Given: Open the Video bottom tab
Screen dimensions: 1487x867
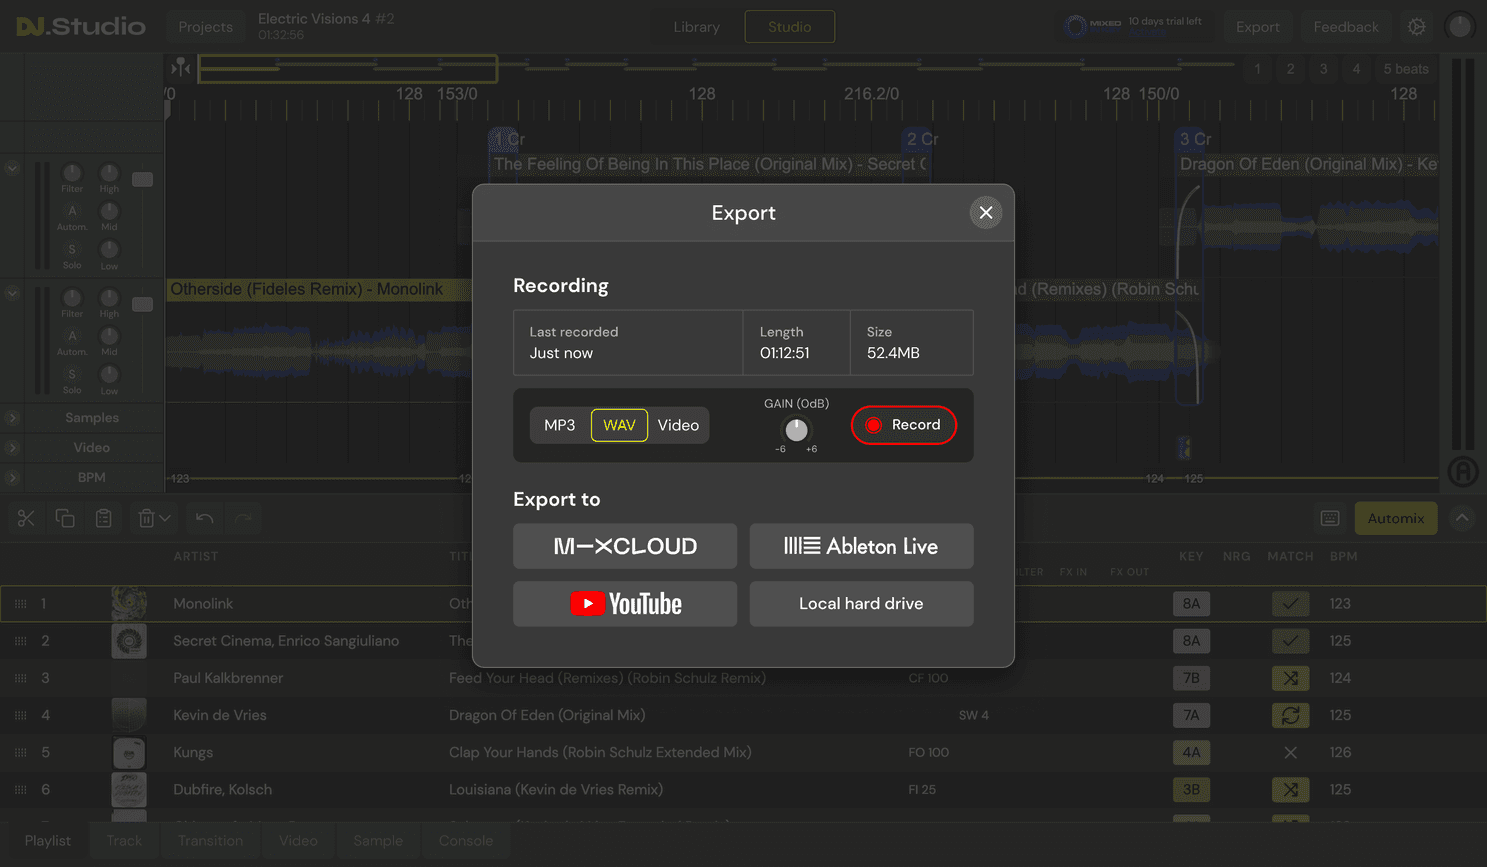Looking at the screenshot, I should pos(298,841).
